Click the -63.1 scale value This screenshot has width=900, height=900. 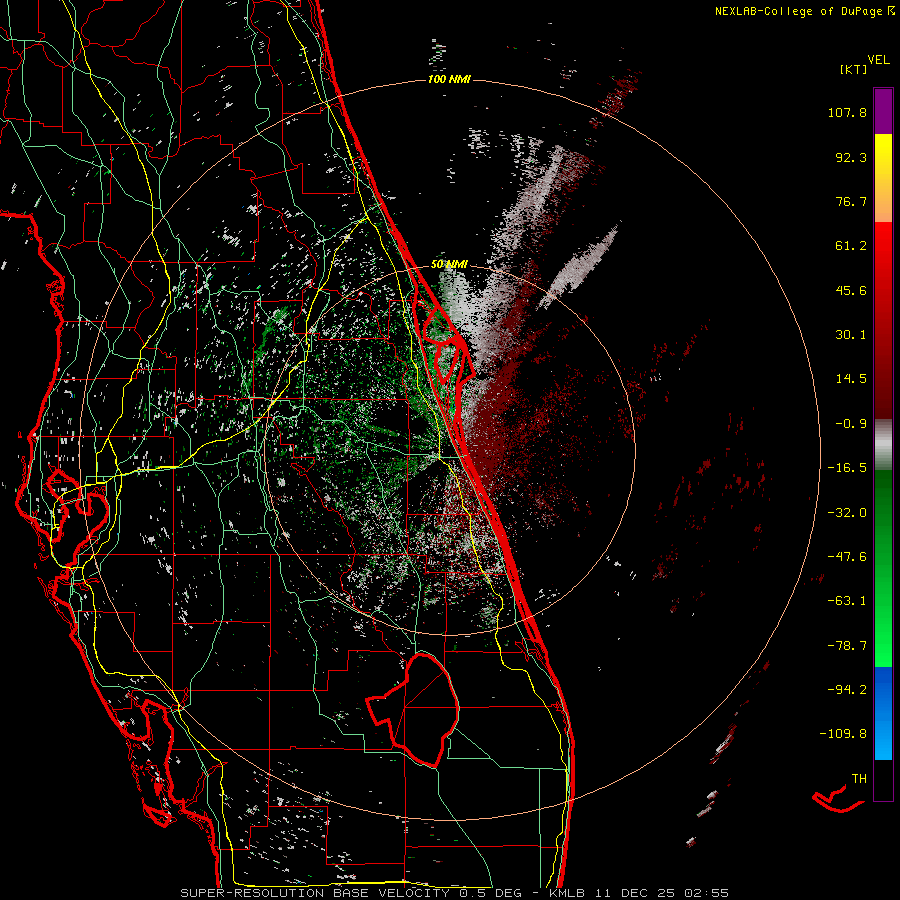(x=847, y=601)
